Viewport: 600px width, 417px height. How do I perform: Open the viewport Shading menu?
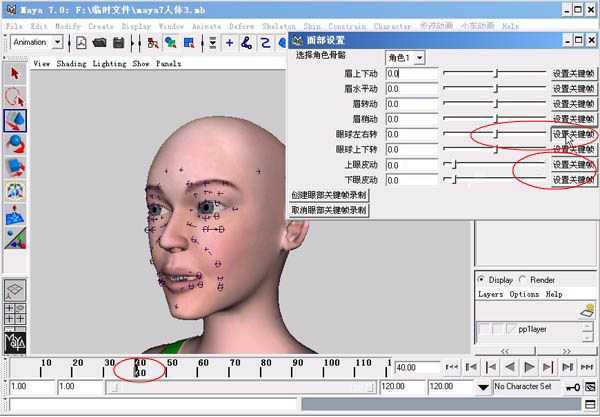tap(71, 64)
